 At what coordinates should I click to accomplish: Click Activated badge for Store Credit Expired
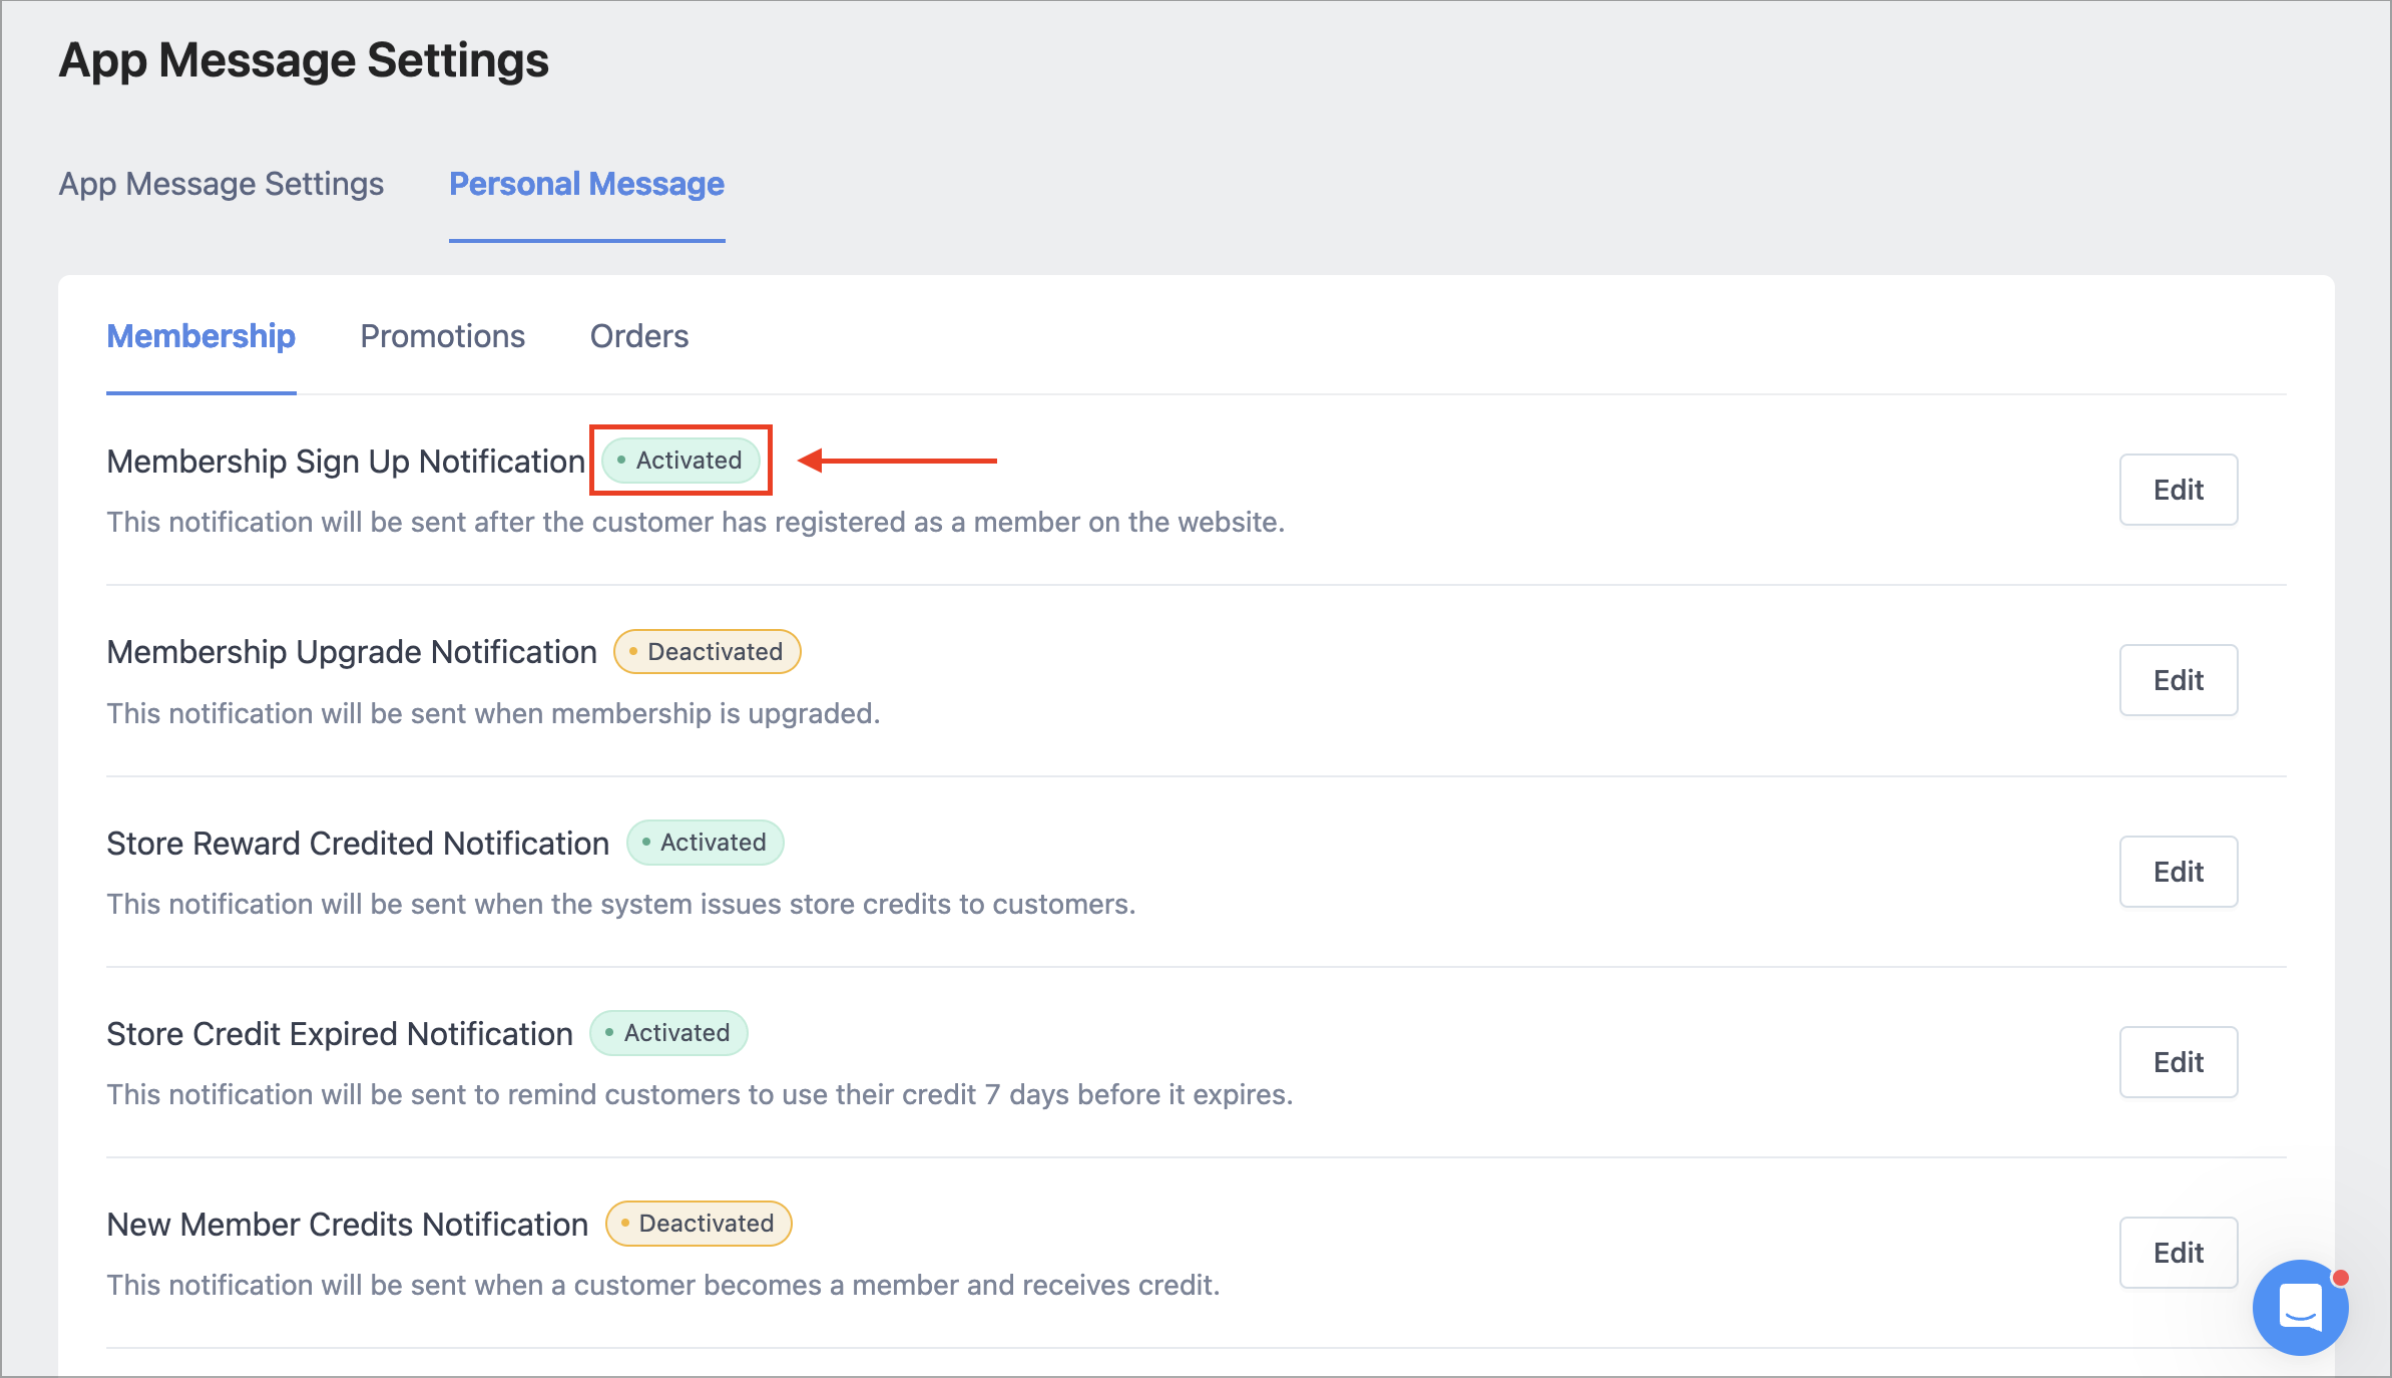pyautogui.click(x=669, y=1033)
